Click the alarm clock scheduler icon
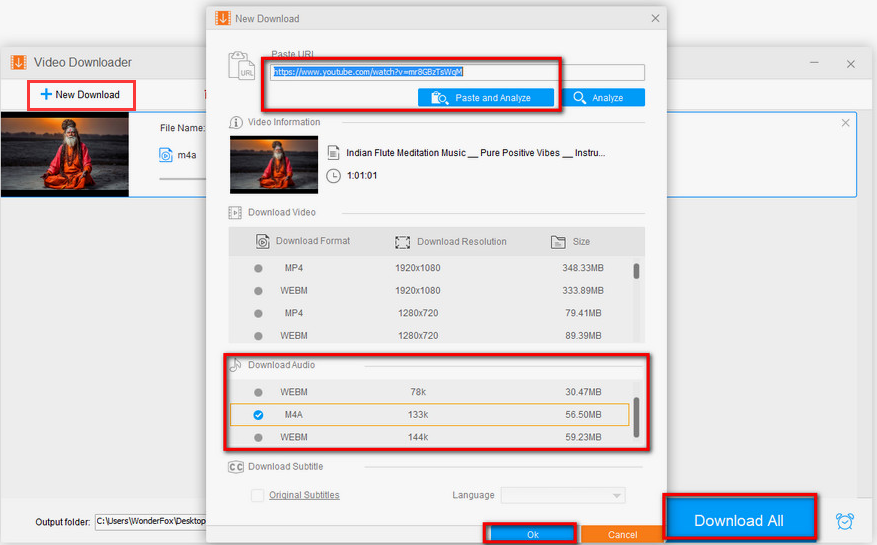Viewport: 877px width, 545px height. pyautogui.click(x=845, y=521)
